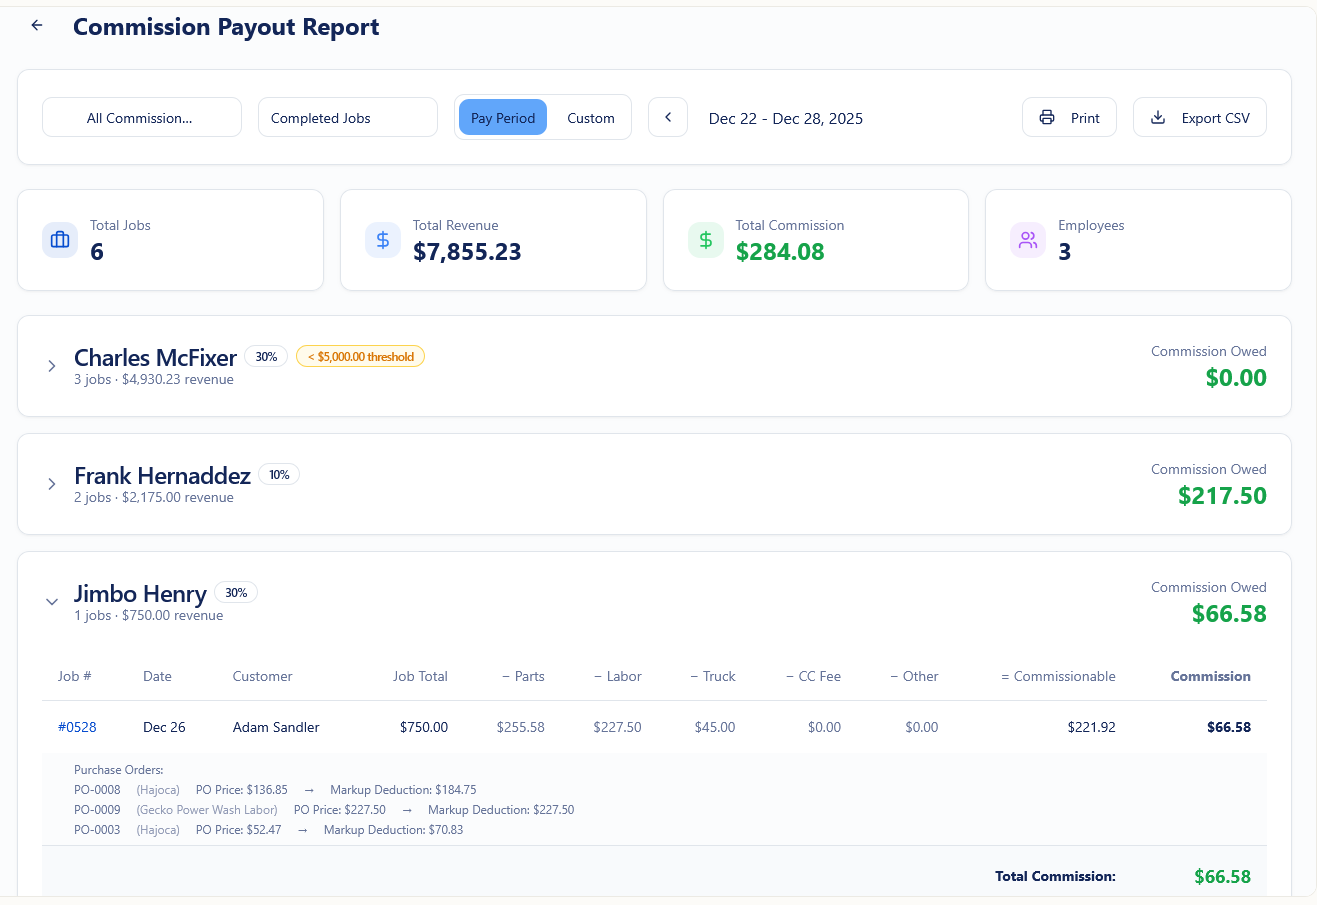Expand Frank Hernaddez's job breakdown
Screen dimensions: 1317x905
51,484
